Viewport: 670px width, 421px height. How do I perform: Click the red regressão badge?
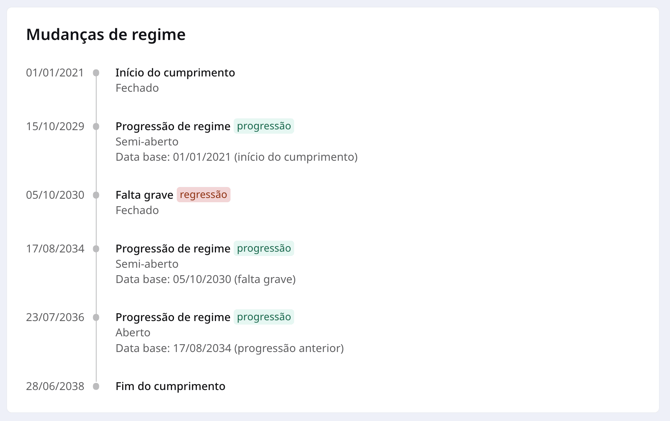203,194
